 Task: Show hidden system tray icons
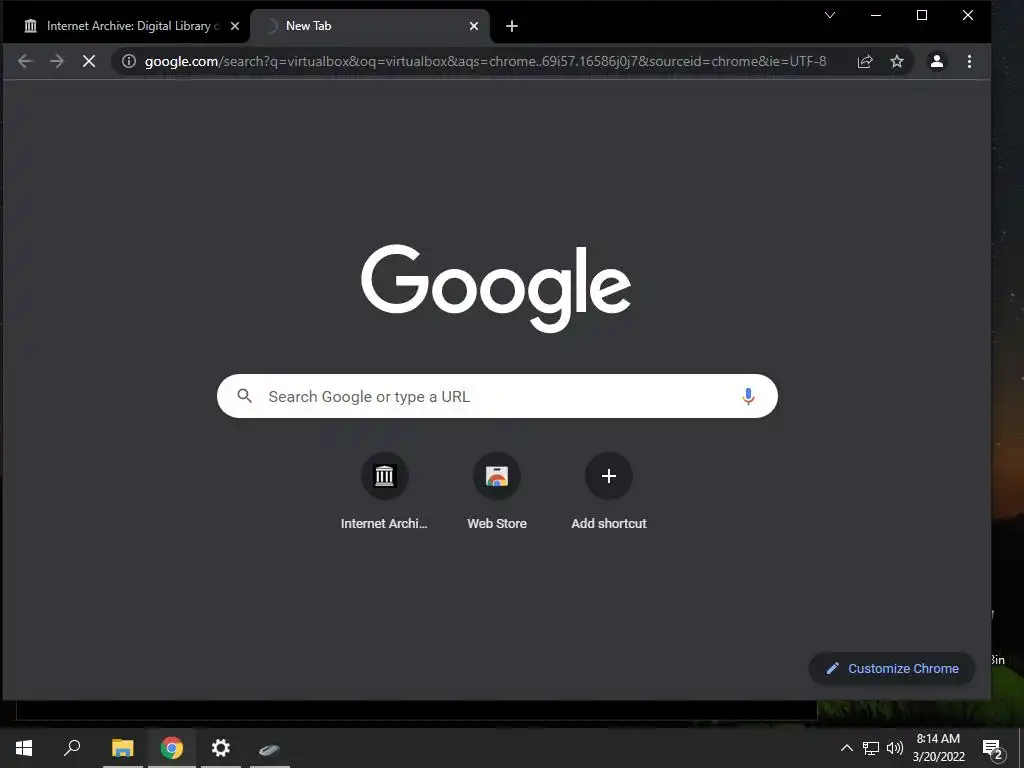pyautogui.click(x=846, y=748)
